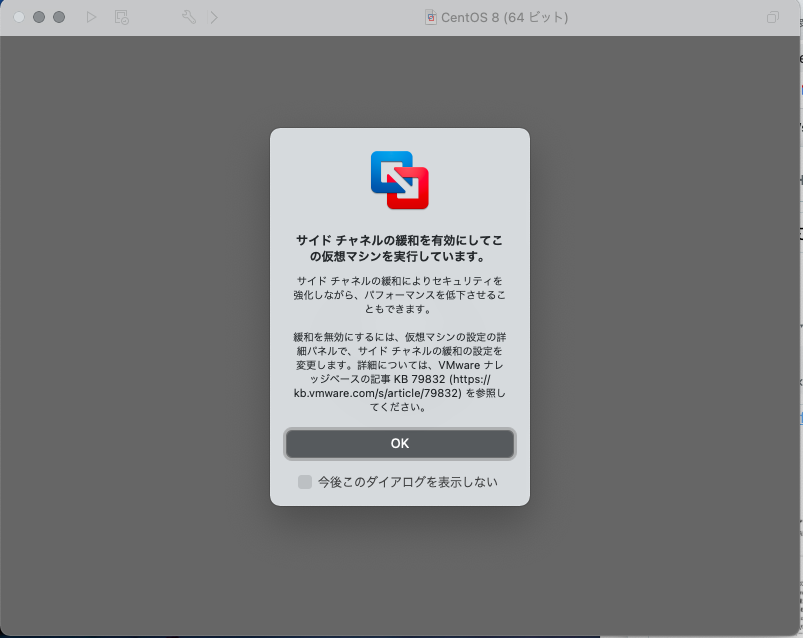The width and height of the screenshot is (803, 638).
Task: Enter full screen with the arrow icon
Action: (x=214, y=17)
